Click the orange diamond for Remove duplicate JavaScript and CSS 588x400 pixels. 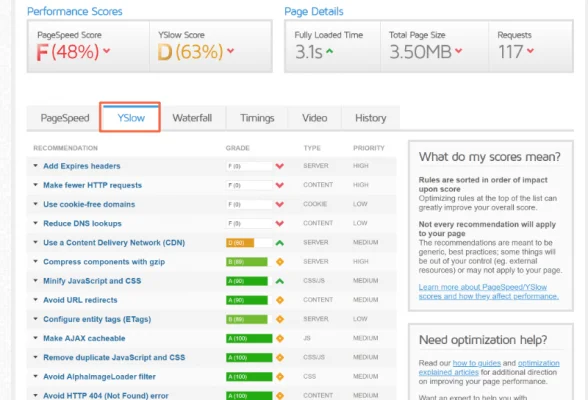280,357
